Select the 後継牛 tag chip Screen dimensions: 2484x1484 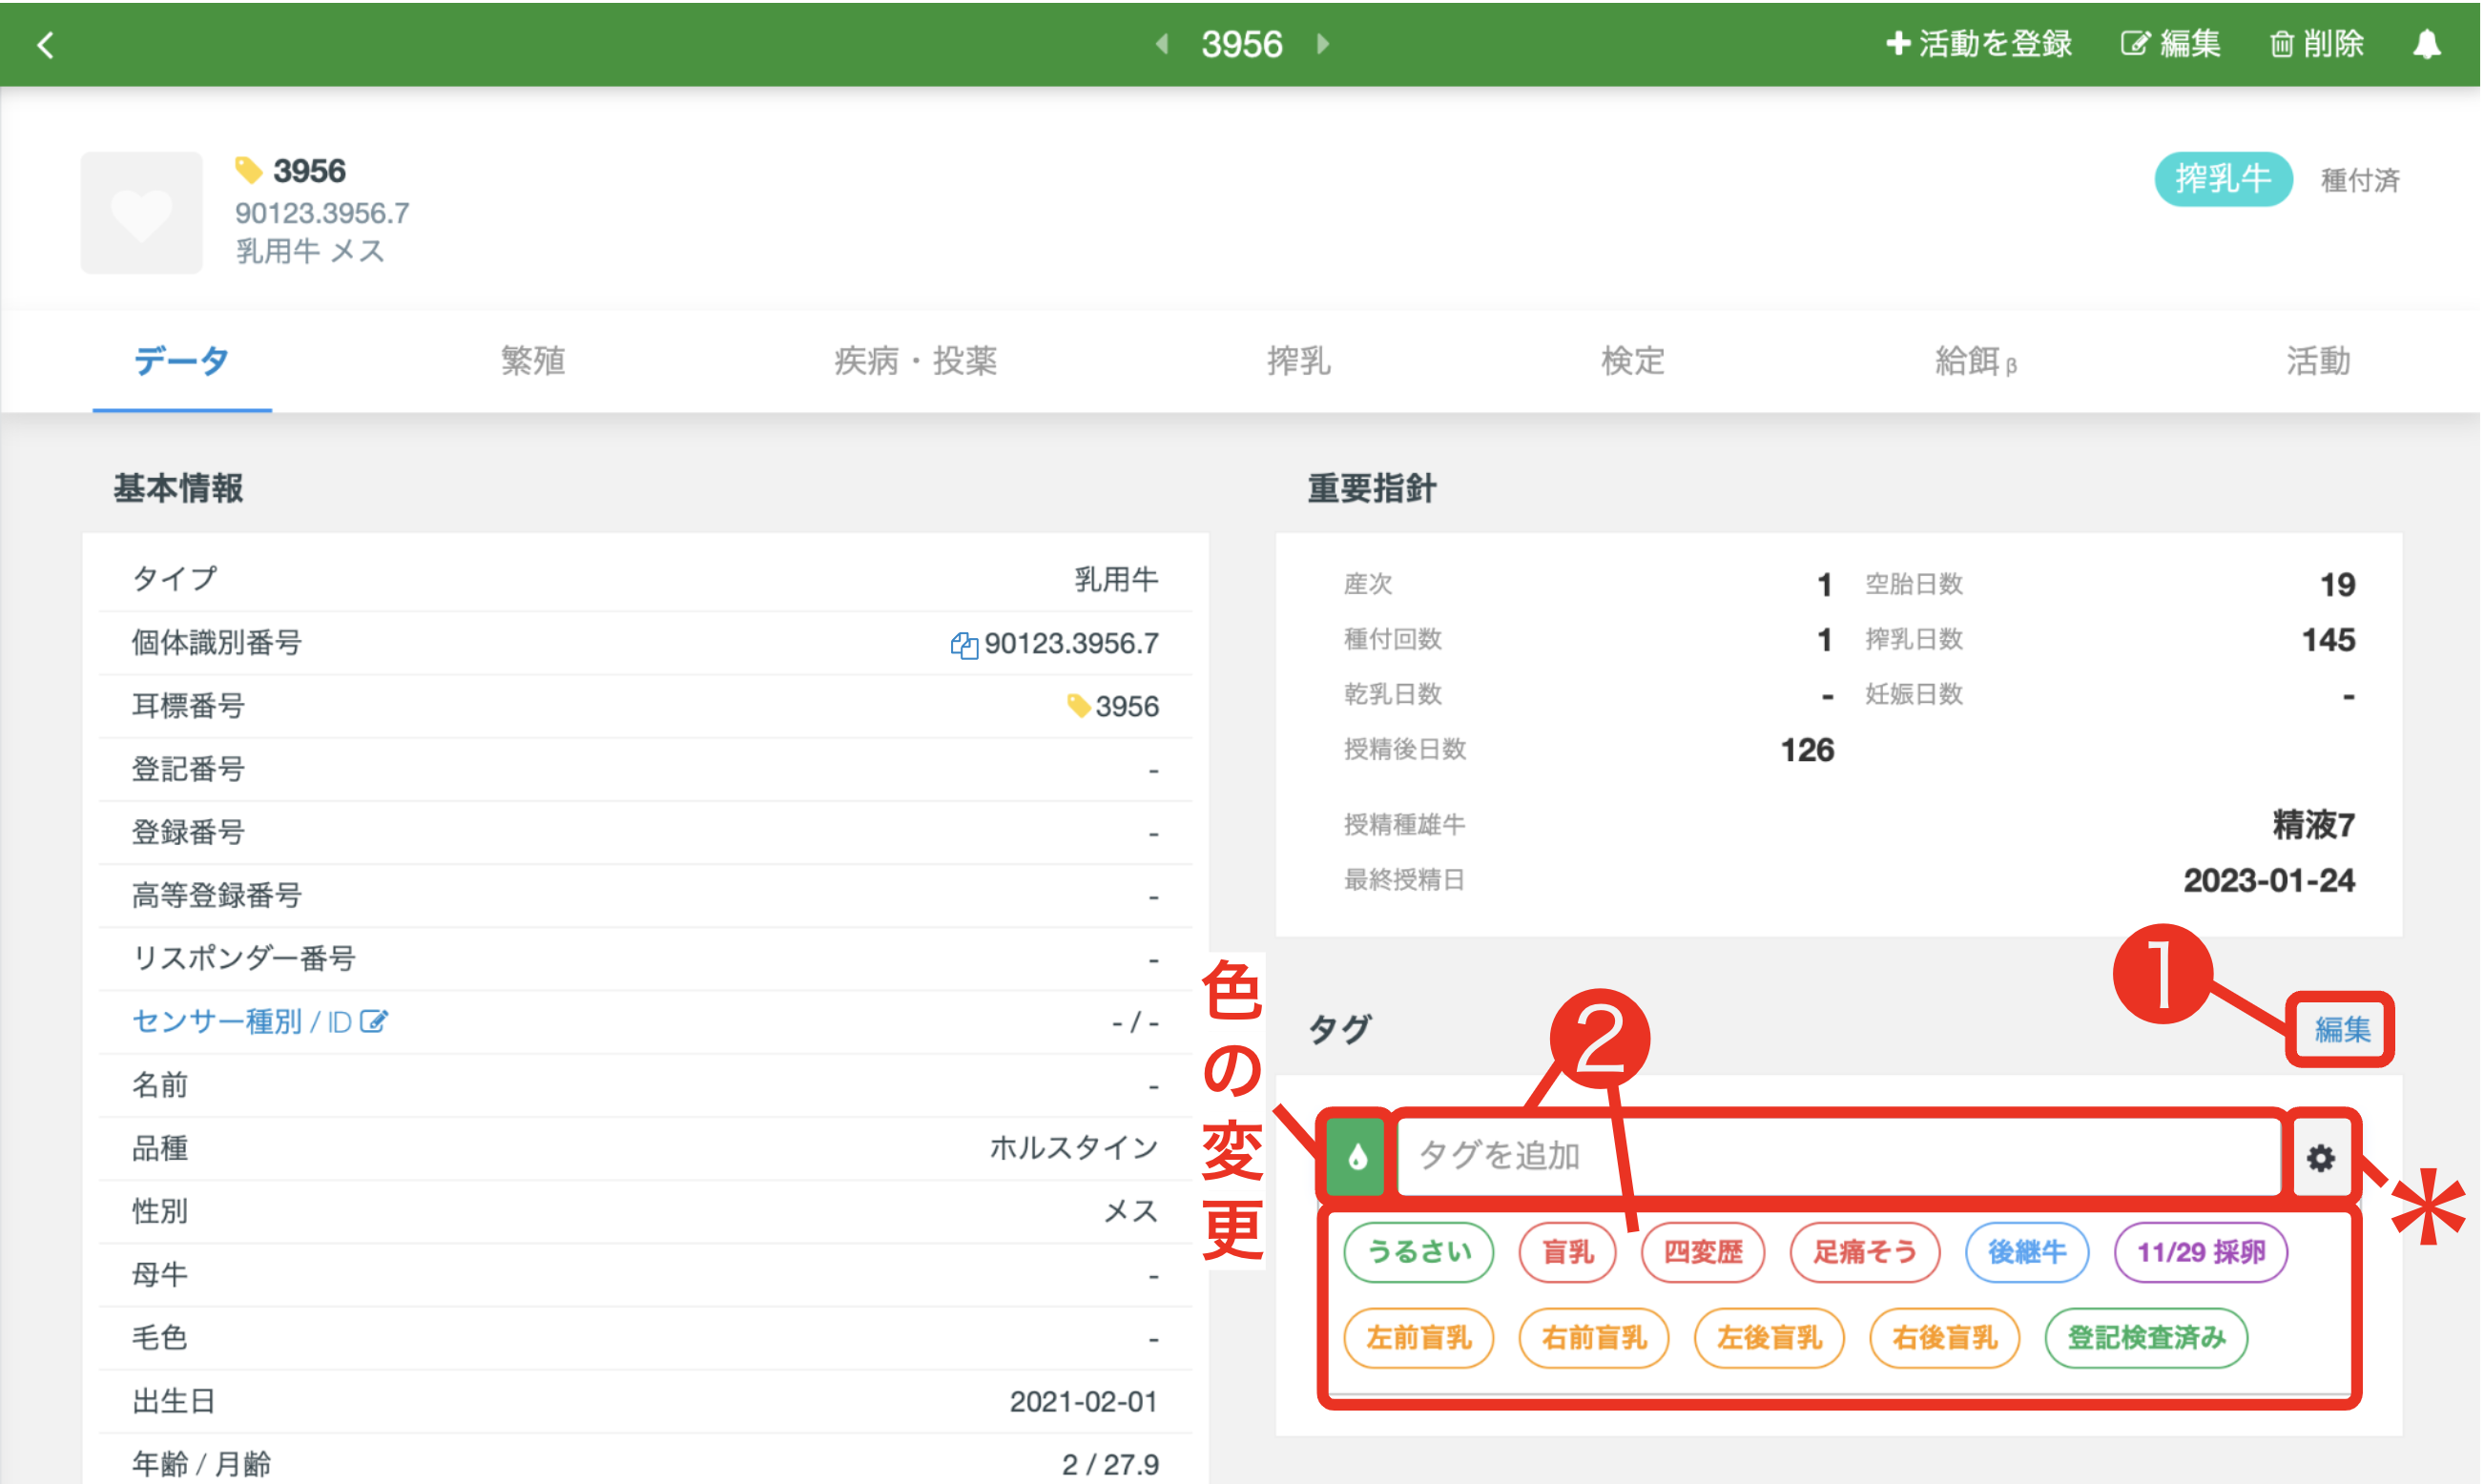(2026, 1252)
